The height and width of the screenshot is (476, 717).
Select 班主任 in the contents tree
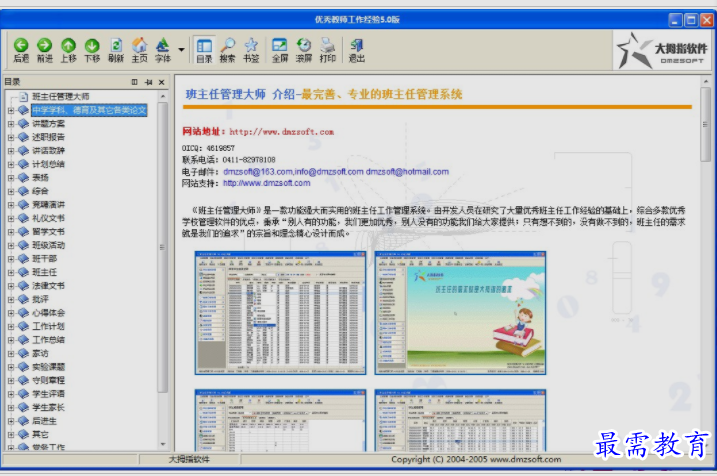point(44,272)
